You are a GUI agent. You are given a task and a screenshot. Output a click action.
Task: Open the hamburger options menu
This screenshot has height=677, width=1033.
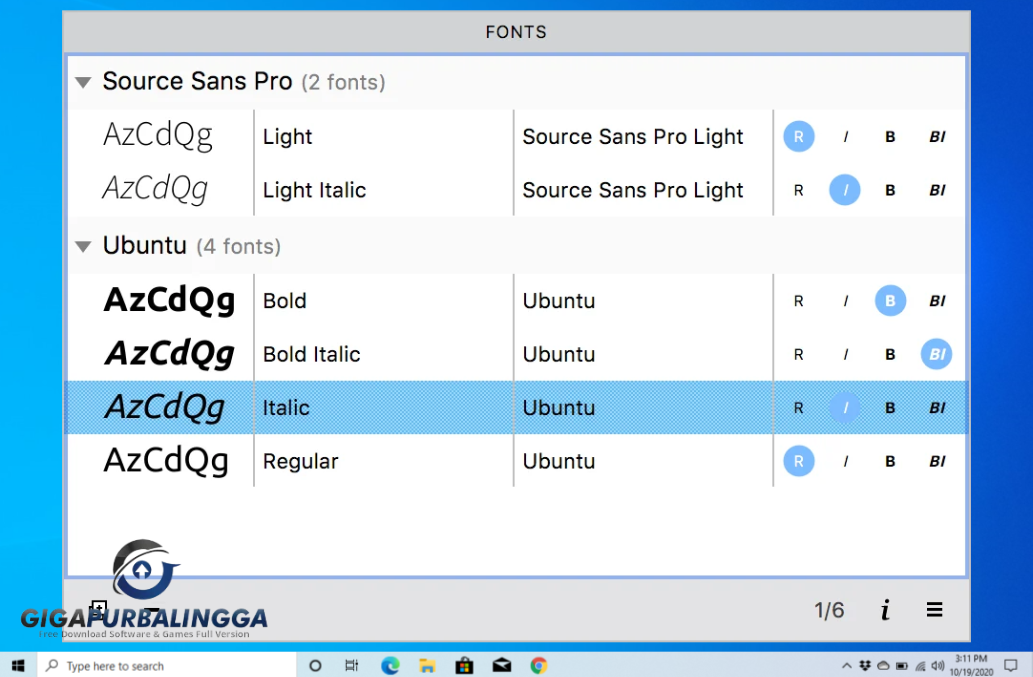(x=934, y=610)
